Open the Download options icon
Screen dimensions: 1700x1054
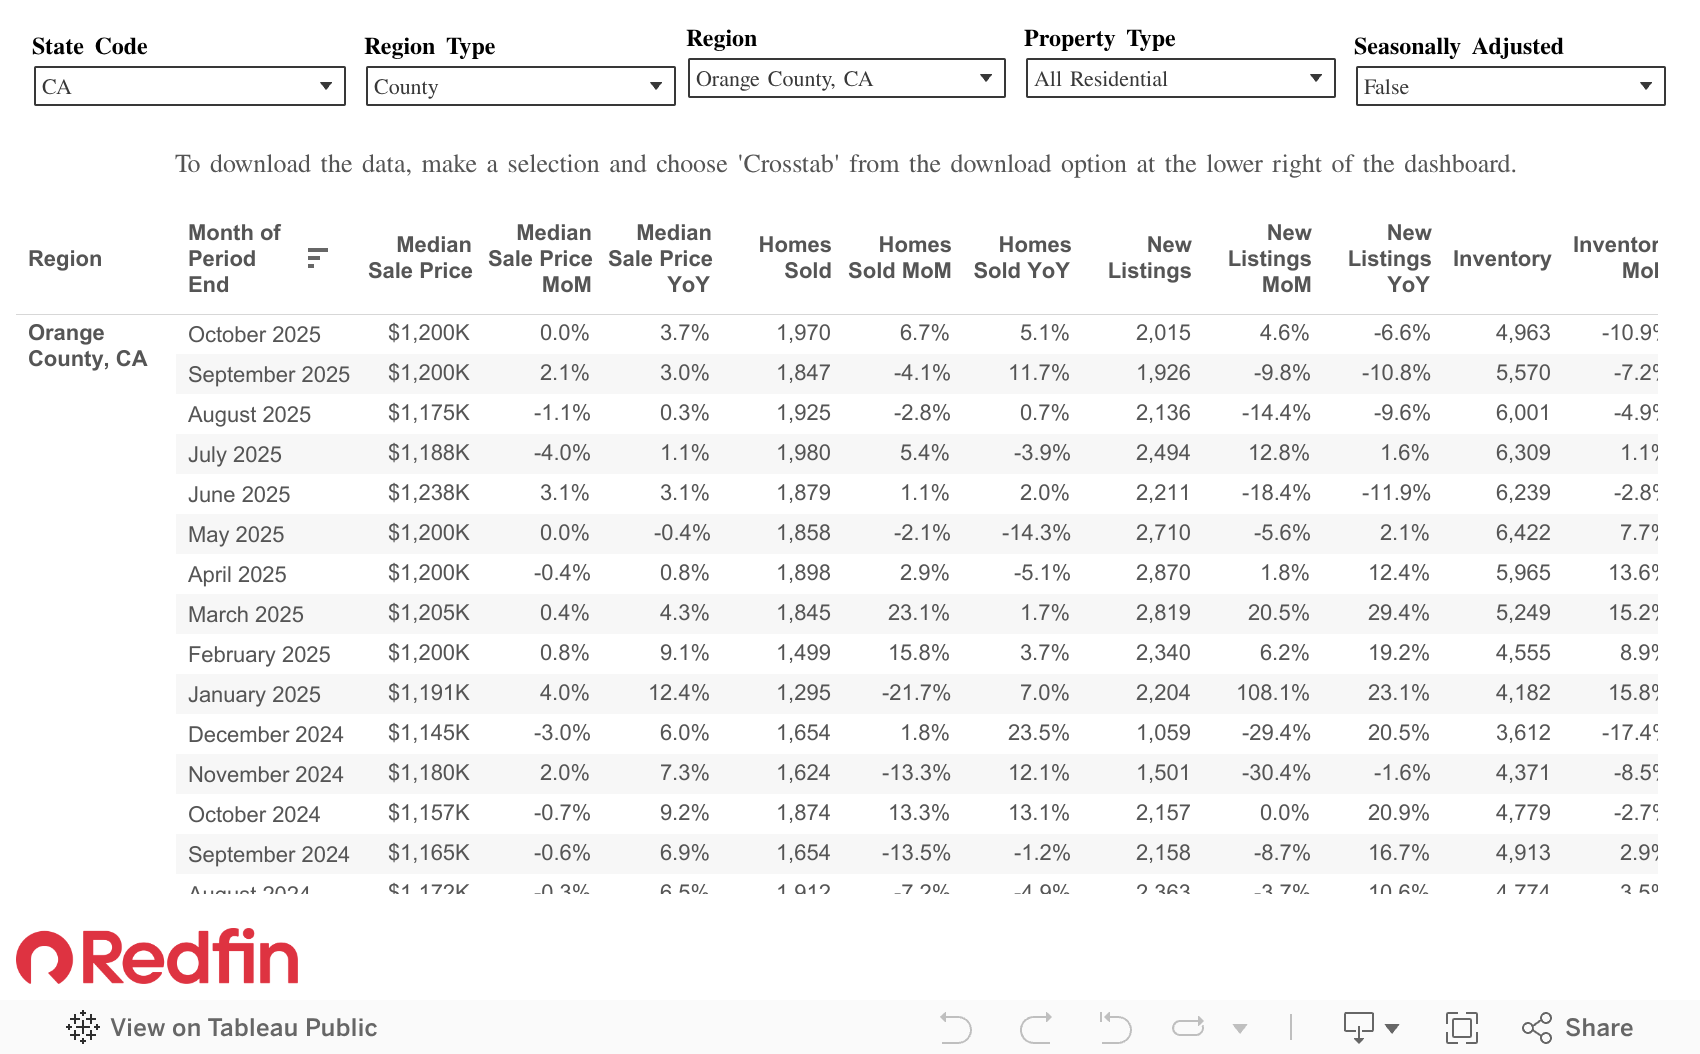pyautogui.click(x=1369, y=1027)
